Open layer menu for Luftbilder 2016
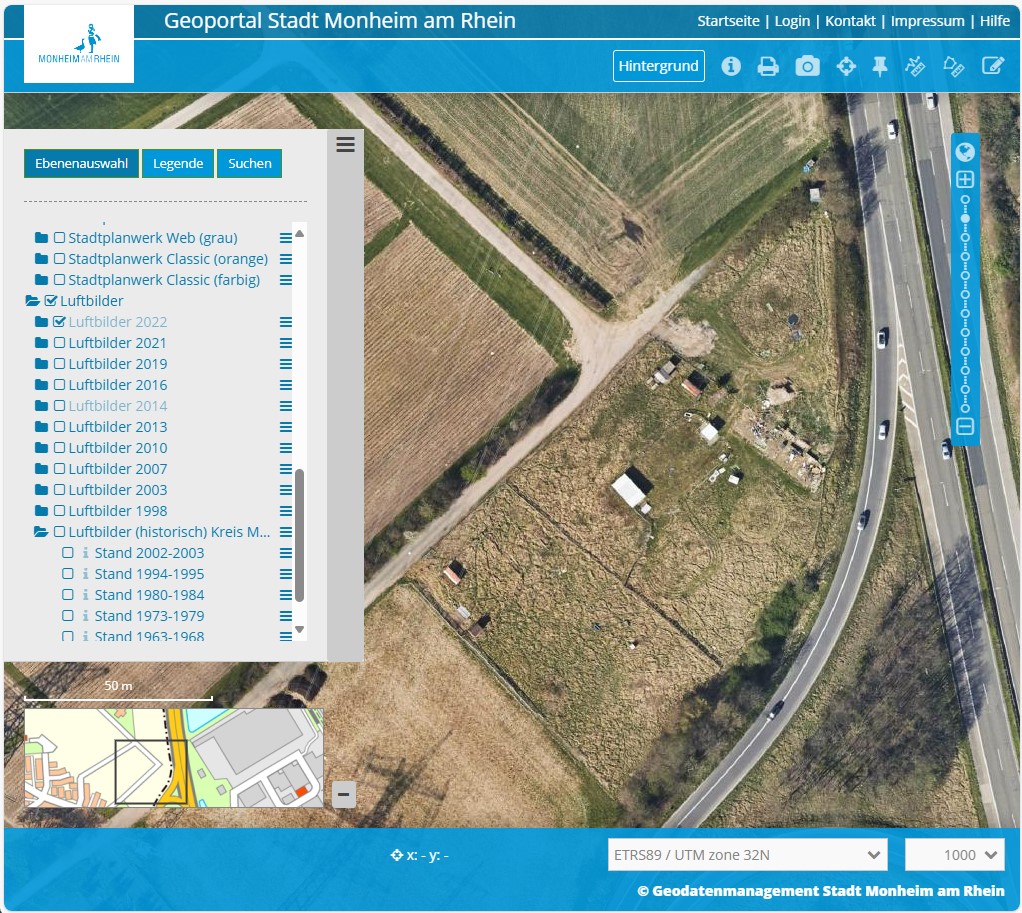This screenshot has width=1022, height=913. 285,384
